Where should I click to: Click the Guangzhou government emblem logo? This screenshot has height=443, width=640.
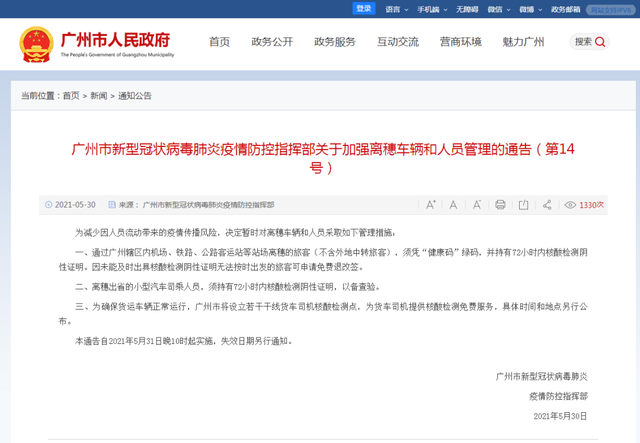(36, 45)
